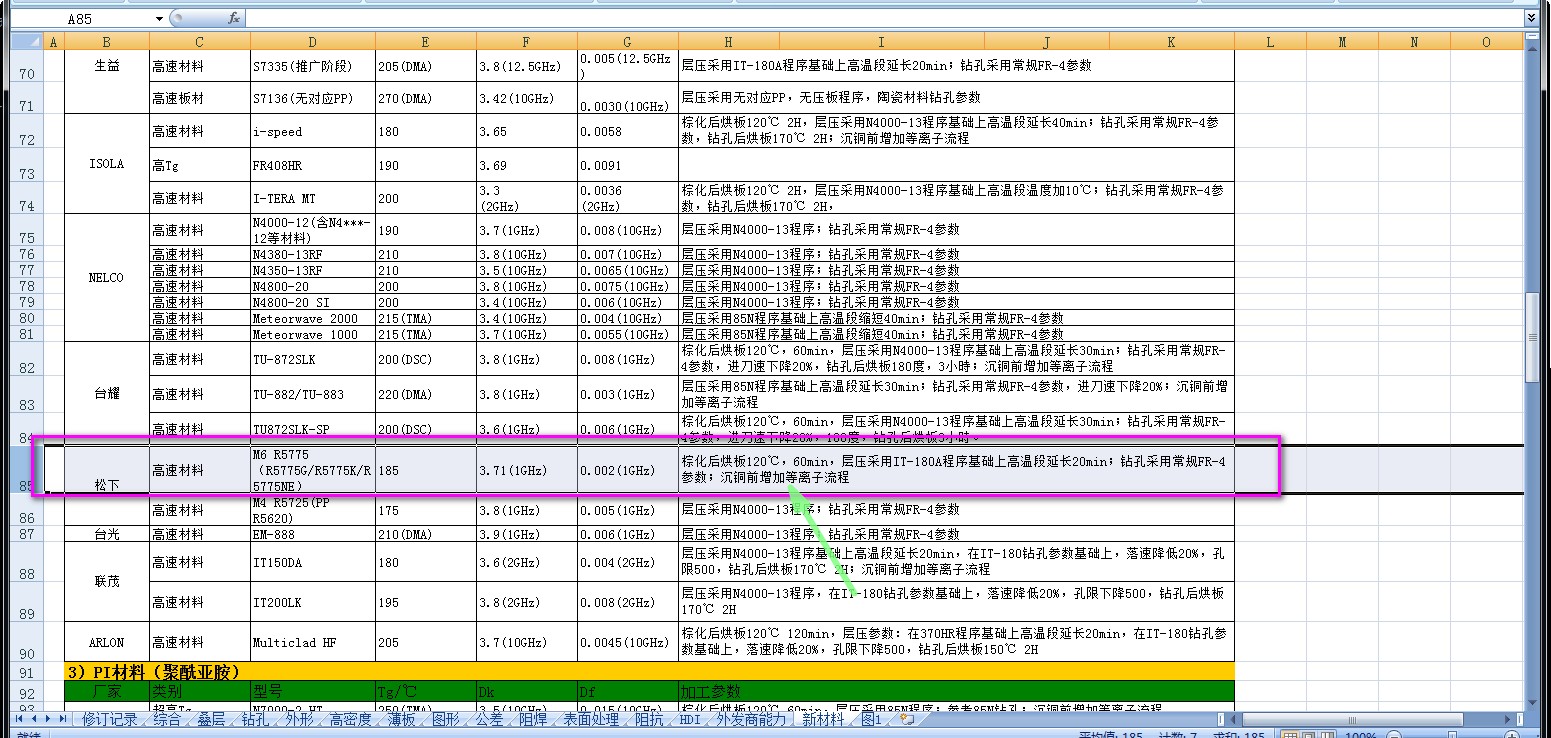Click the NELCO manufacturer cell
The image size is (1551, 738).
[107, 278]
